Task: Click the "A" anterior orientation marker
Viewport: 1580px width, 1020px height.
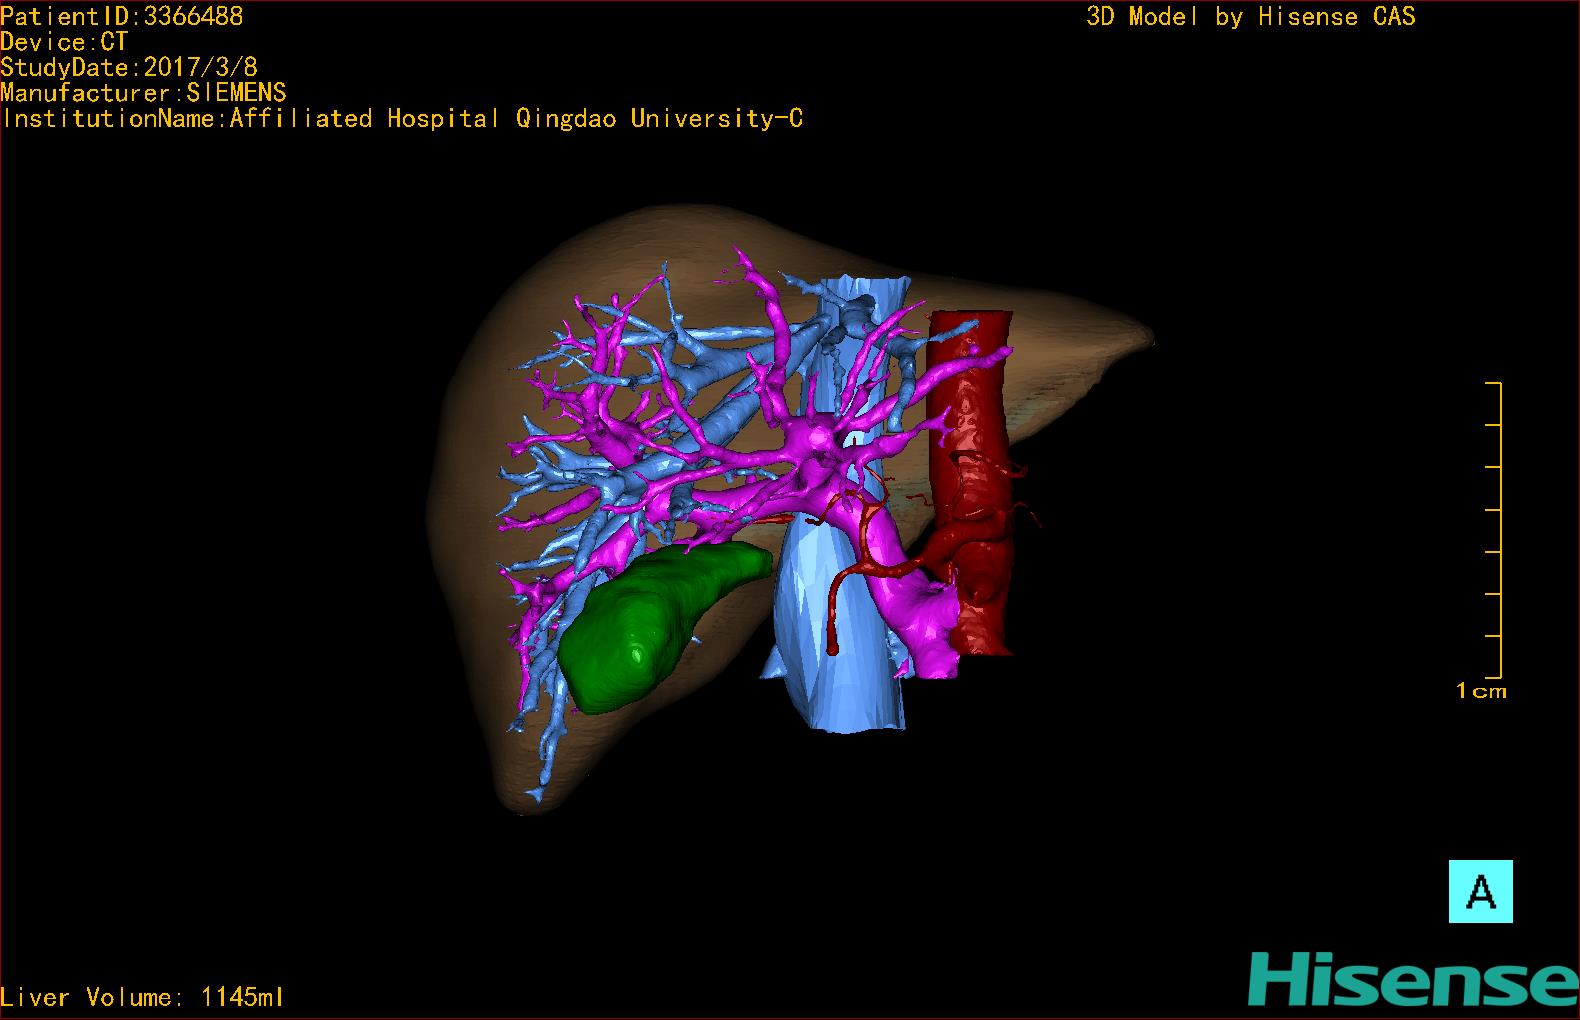Action: 1480,891
